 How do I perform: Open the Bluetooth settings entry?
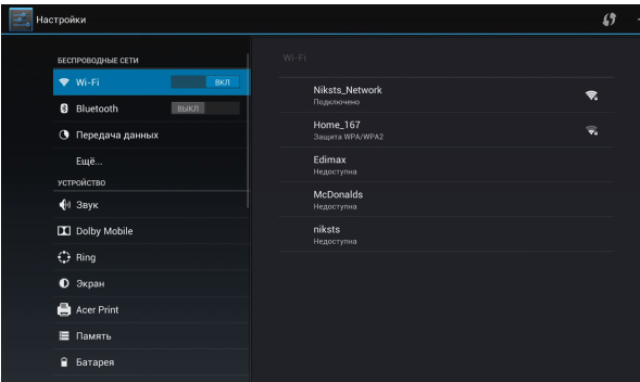[x=151, y=109]
